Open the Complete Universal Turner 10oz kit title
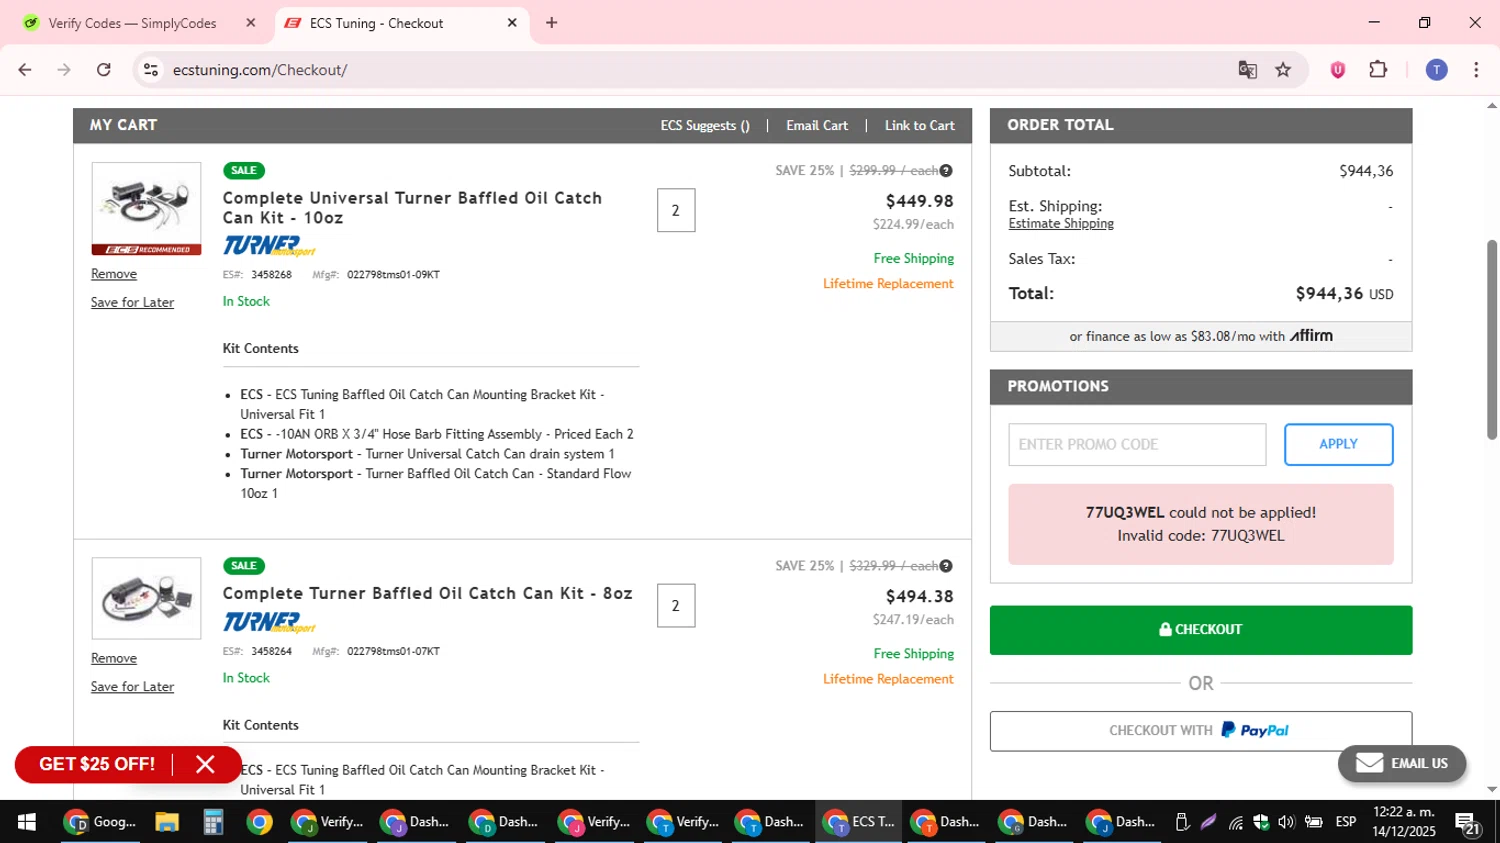This screenshot has height=843, width=1500. 412,207
